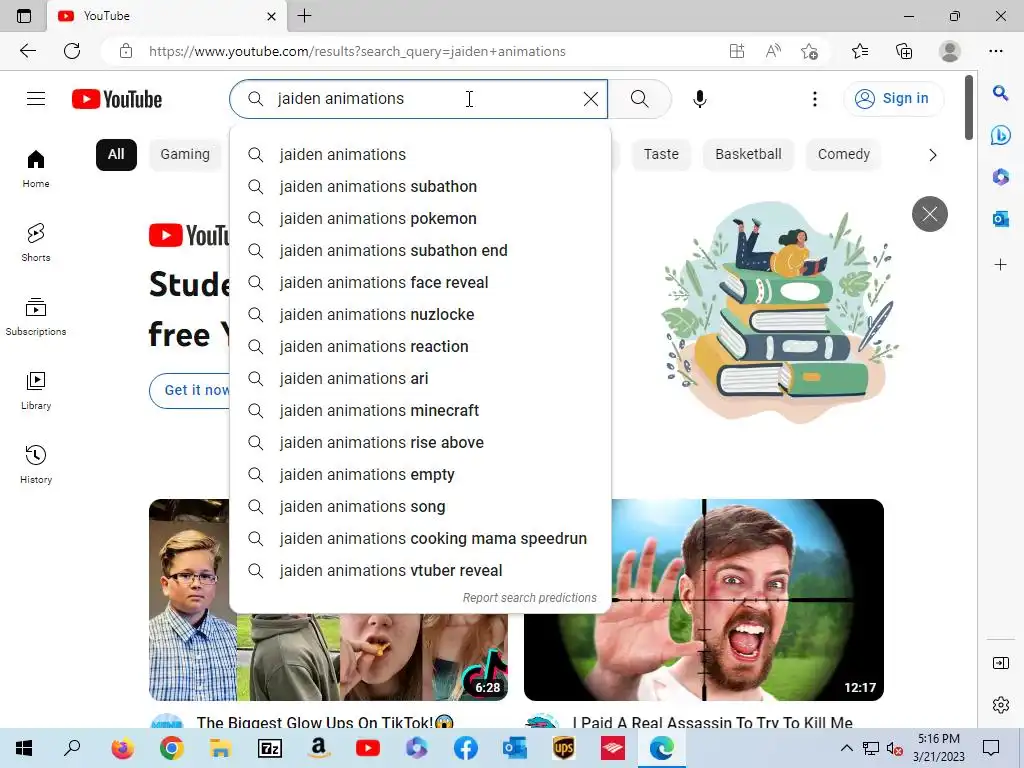The height and width of the screenshot is (768, 1024).
Task: Open Windows Start menu
Action: pyautogui.click(x=24, y=748)
